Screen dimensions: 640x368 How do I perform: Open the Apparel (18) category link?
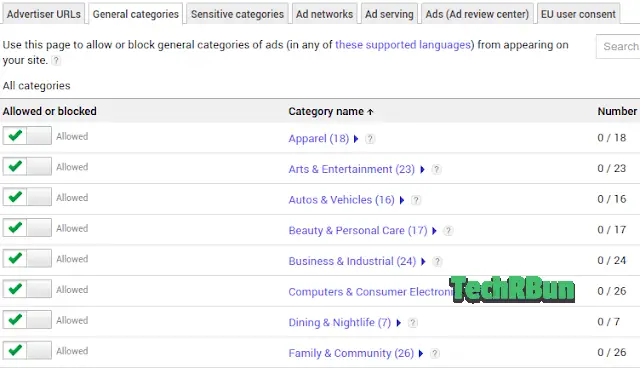point(319,139)
